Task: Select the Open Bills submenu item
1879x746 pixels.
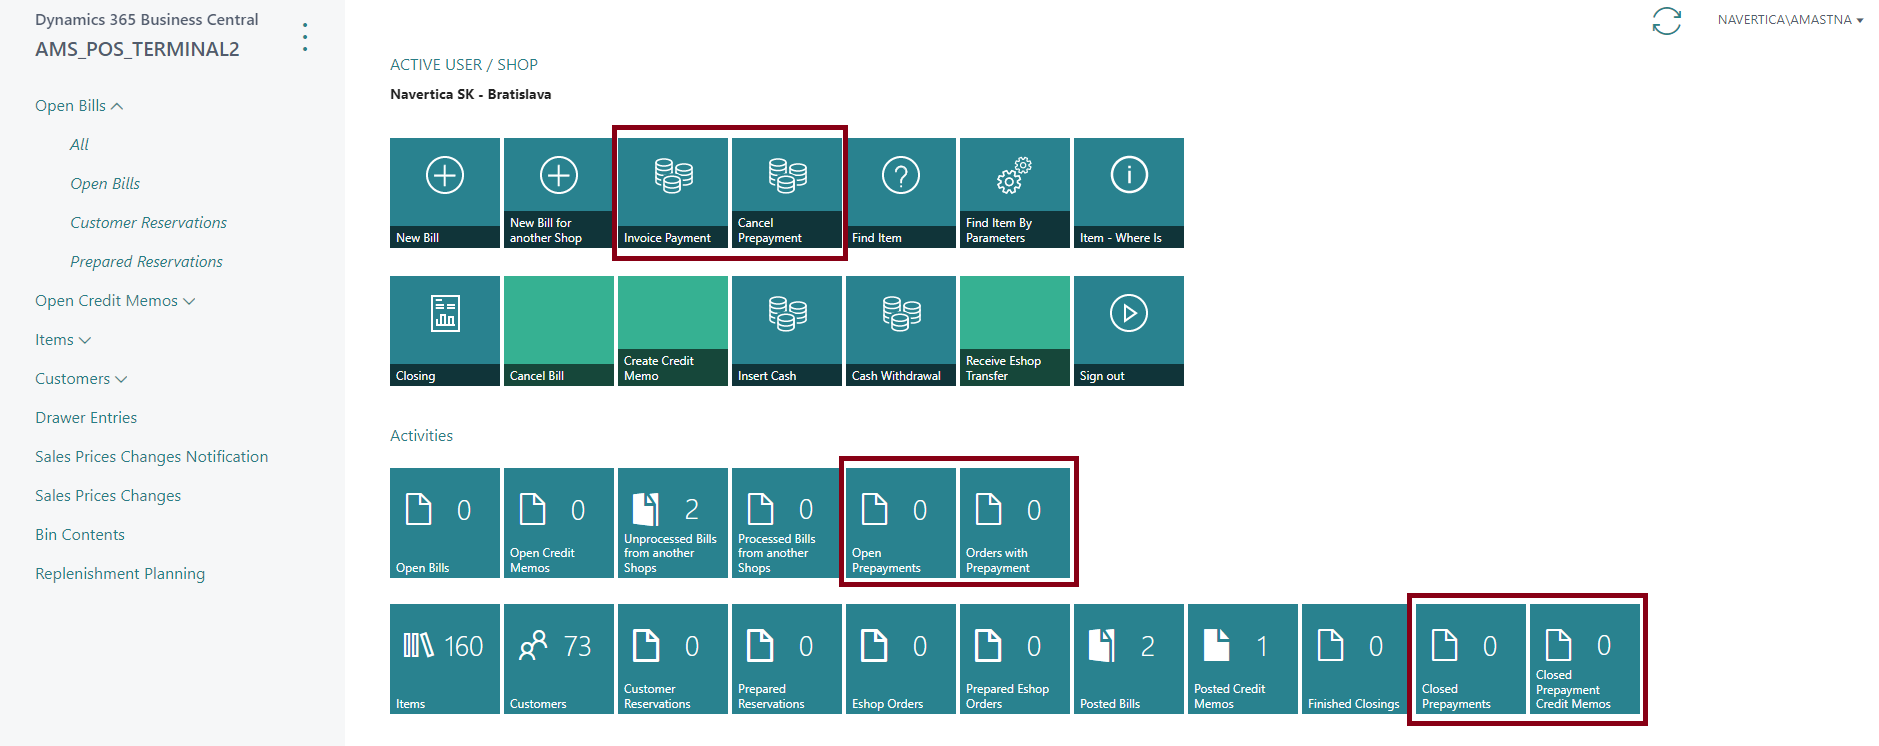Action: point(105,184)
